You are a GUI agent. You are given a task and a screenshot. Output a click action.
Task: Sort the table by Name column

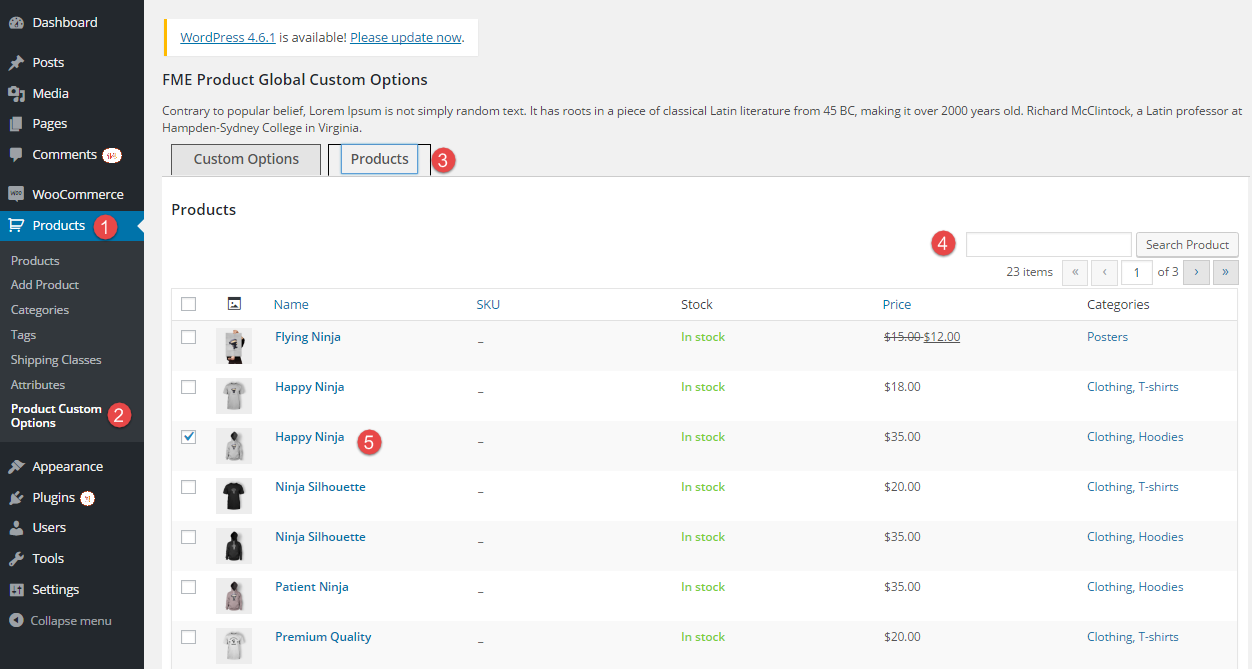(291, 304)
